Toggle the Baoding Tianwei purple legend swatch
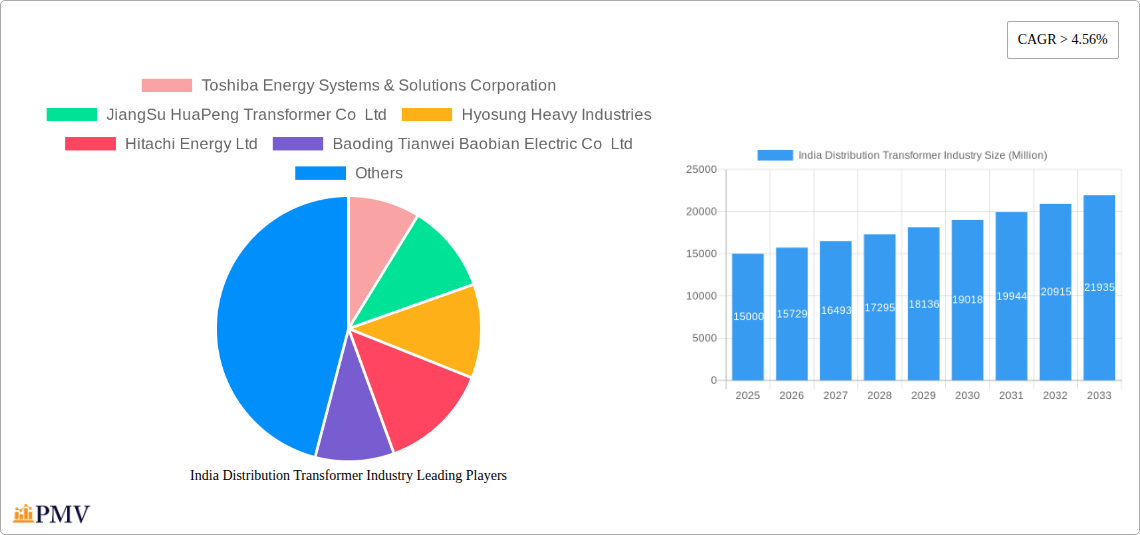 (x=298, y=144)
